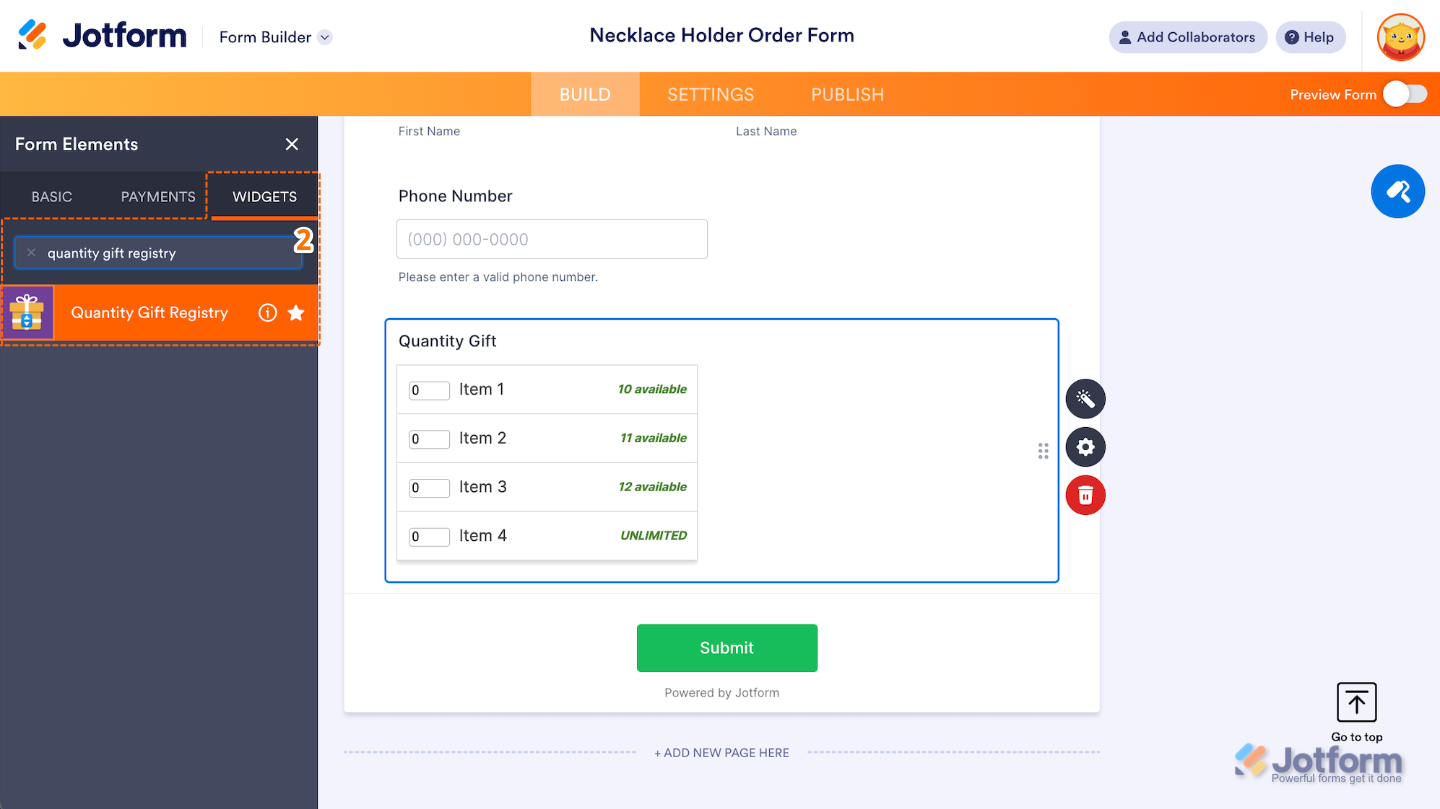The height and width of the screenshot is (809, 1440).
Task: Toggle the Preview Form switch
Action: tap(1404, 94)
